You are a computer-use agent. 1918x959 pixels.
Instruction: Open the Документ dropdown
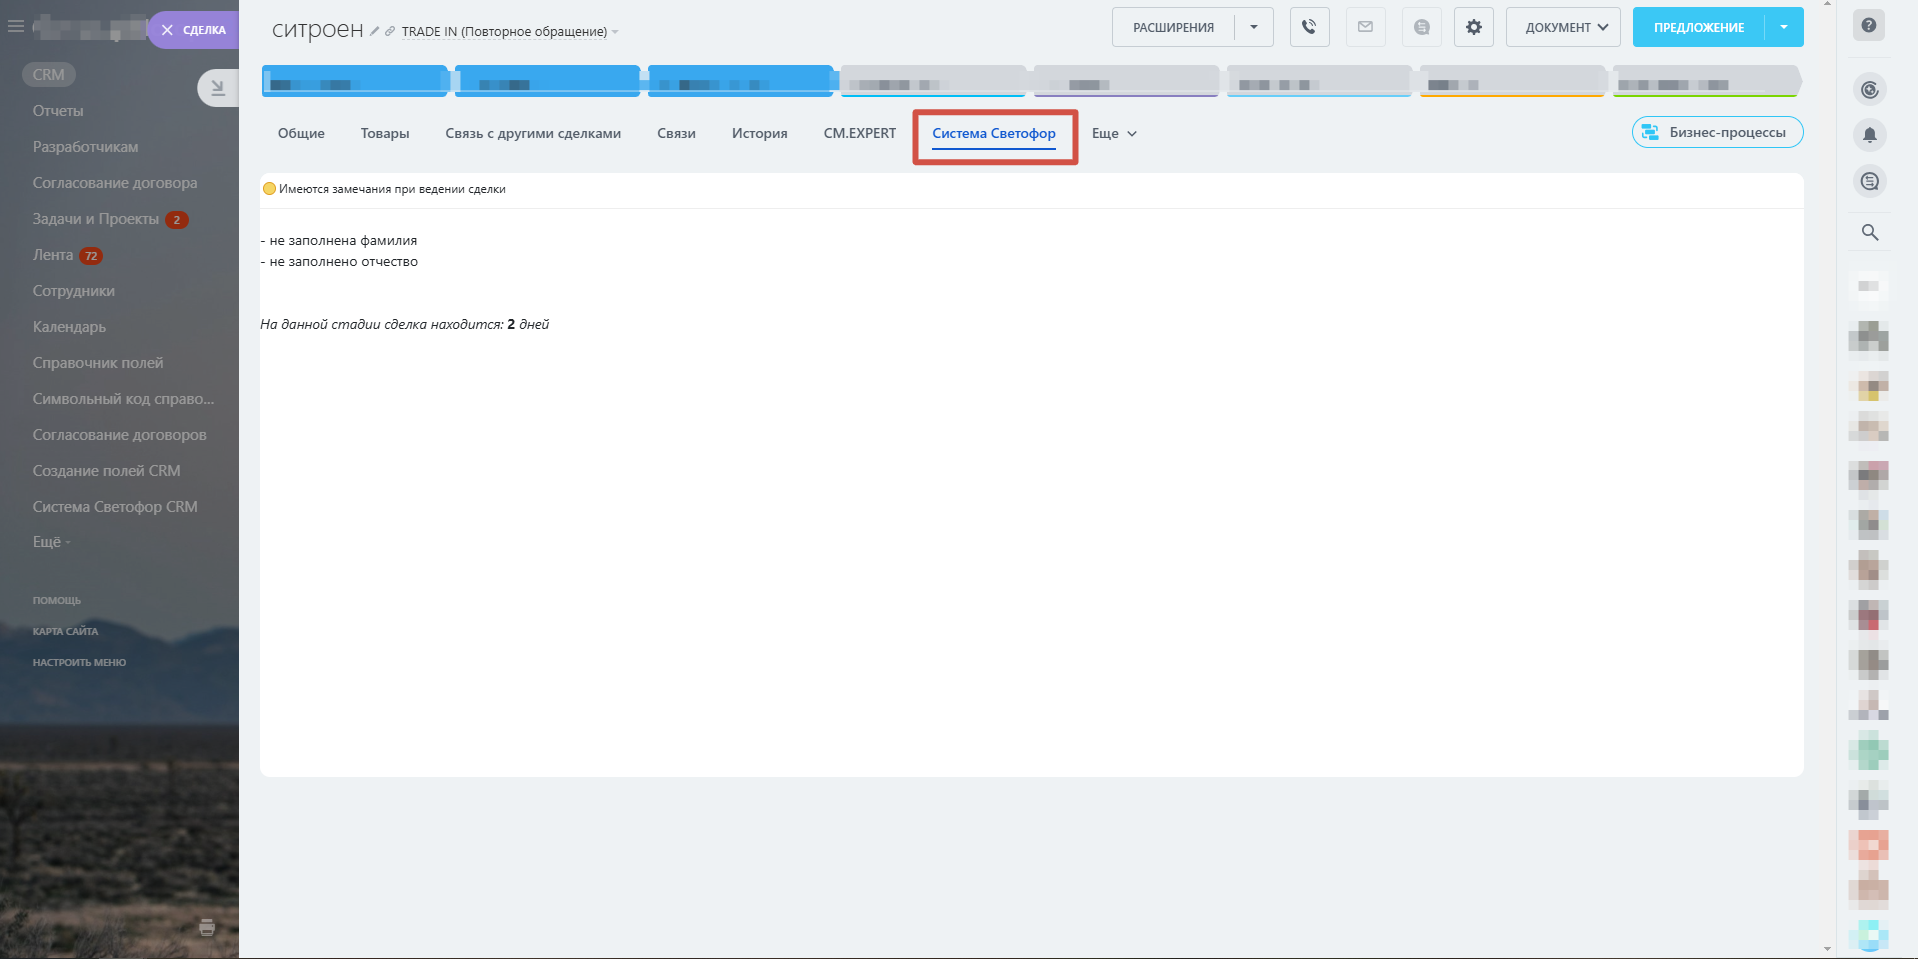tap(1563, 27)
